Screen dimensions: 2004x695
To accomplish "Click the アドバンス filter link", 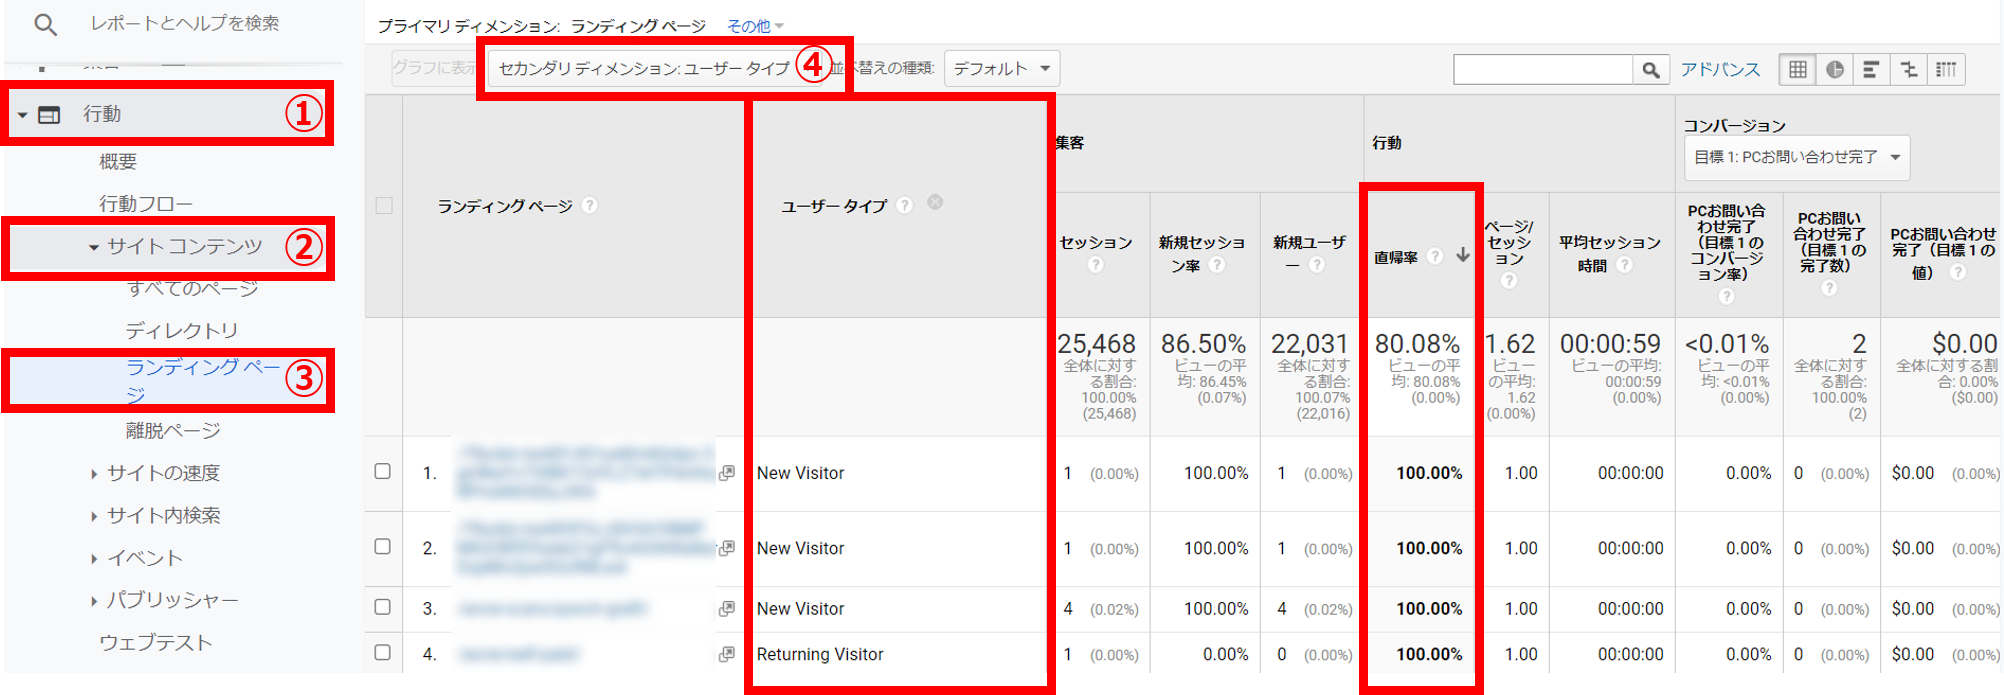I will [1720, 69].
